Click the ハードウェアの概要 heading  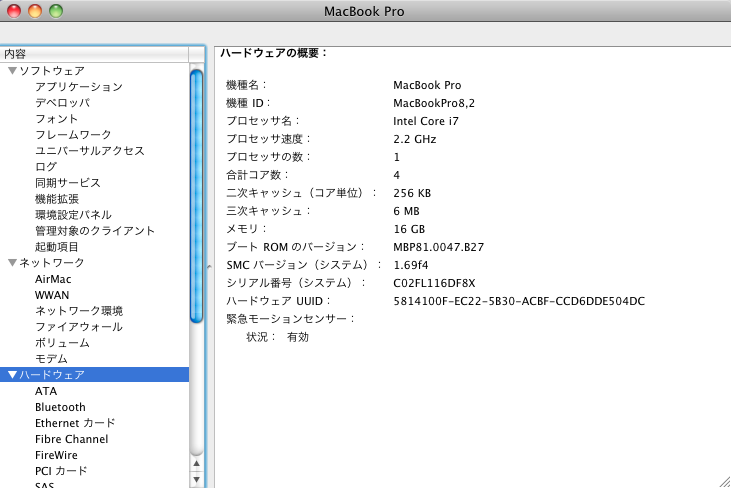click(x=274, y=53)
